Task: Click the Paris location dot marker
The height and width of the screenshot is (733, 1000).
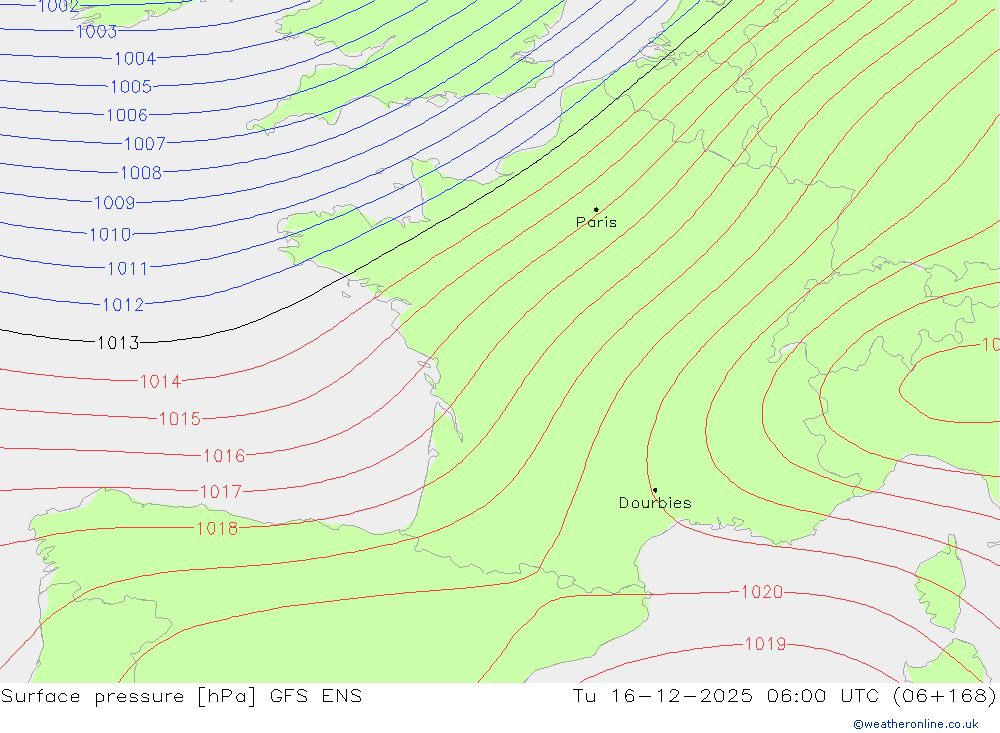Action: (596, 209)
